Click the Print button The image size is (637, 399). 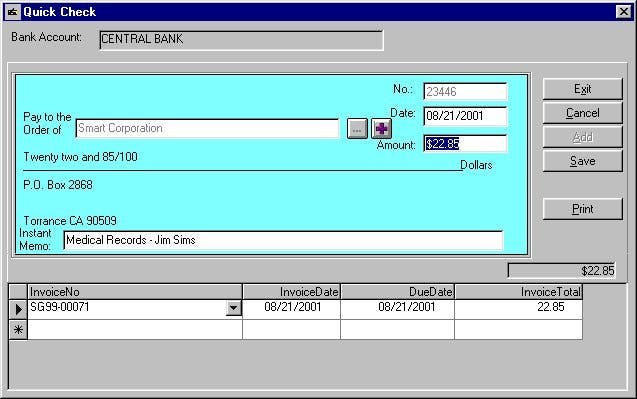582,209
